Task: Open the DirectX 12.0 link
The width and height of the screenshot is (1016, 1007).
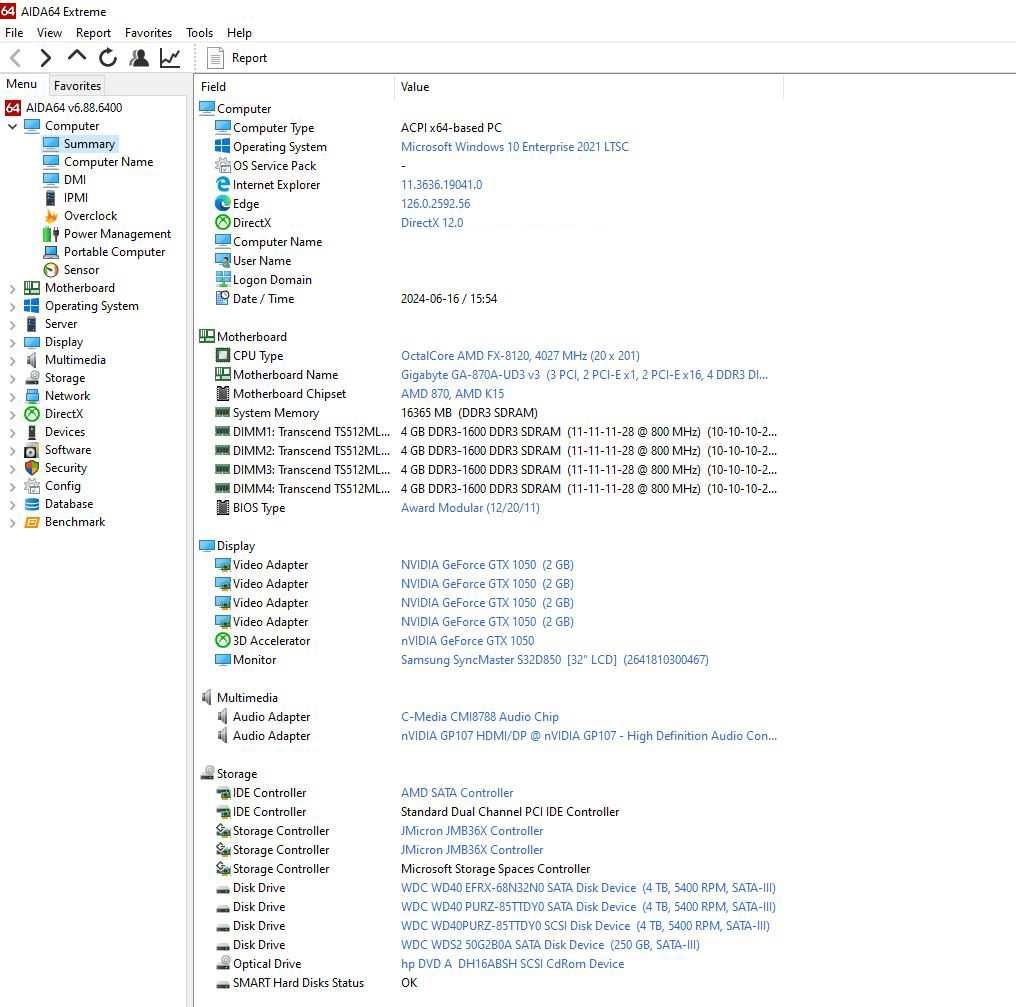Action: coord(432,223)
